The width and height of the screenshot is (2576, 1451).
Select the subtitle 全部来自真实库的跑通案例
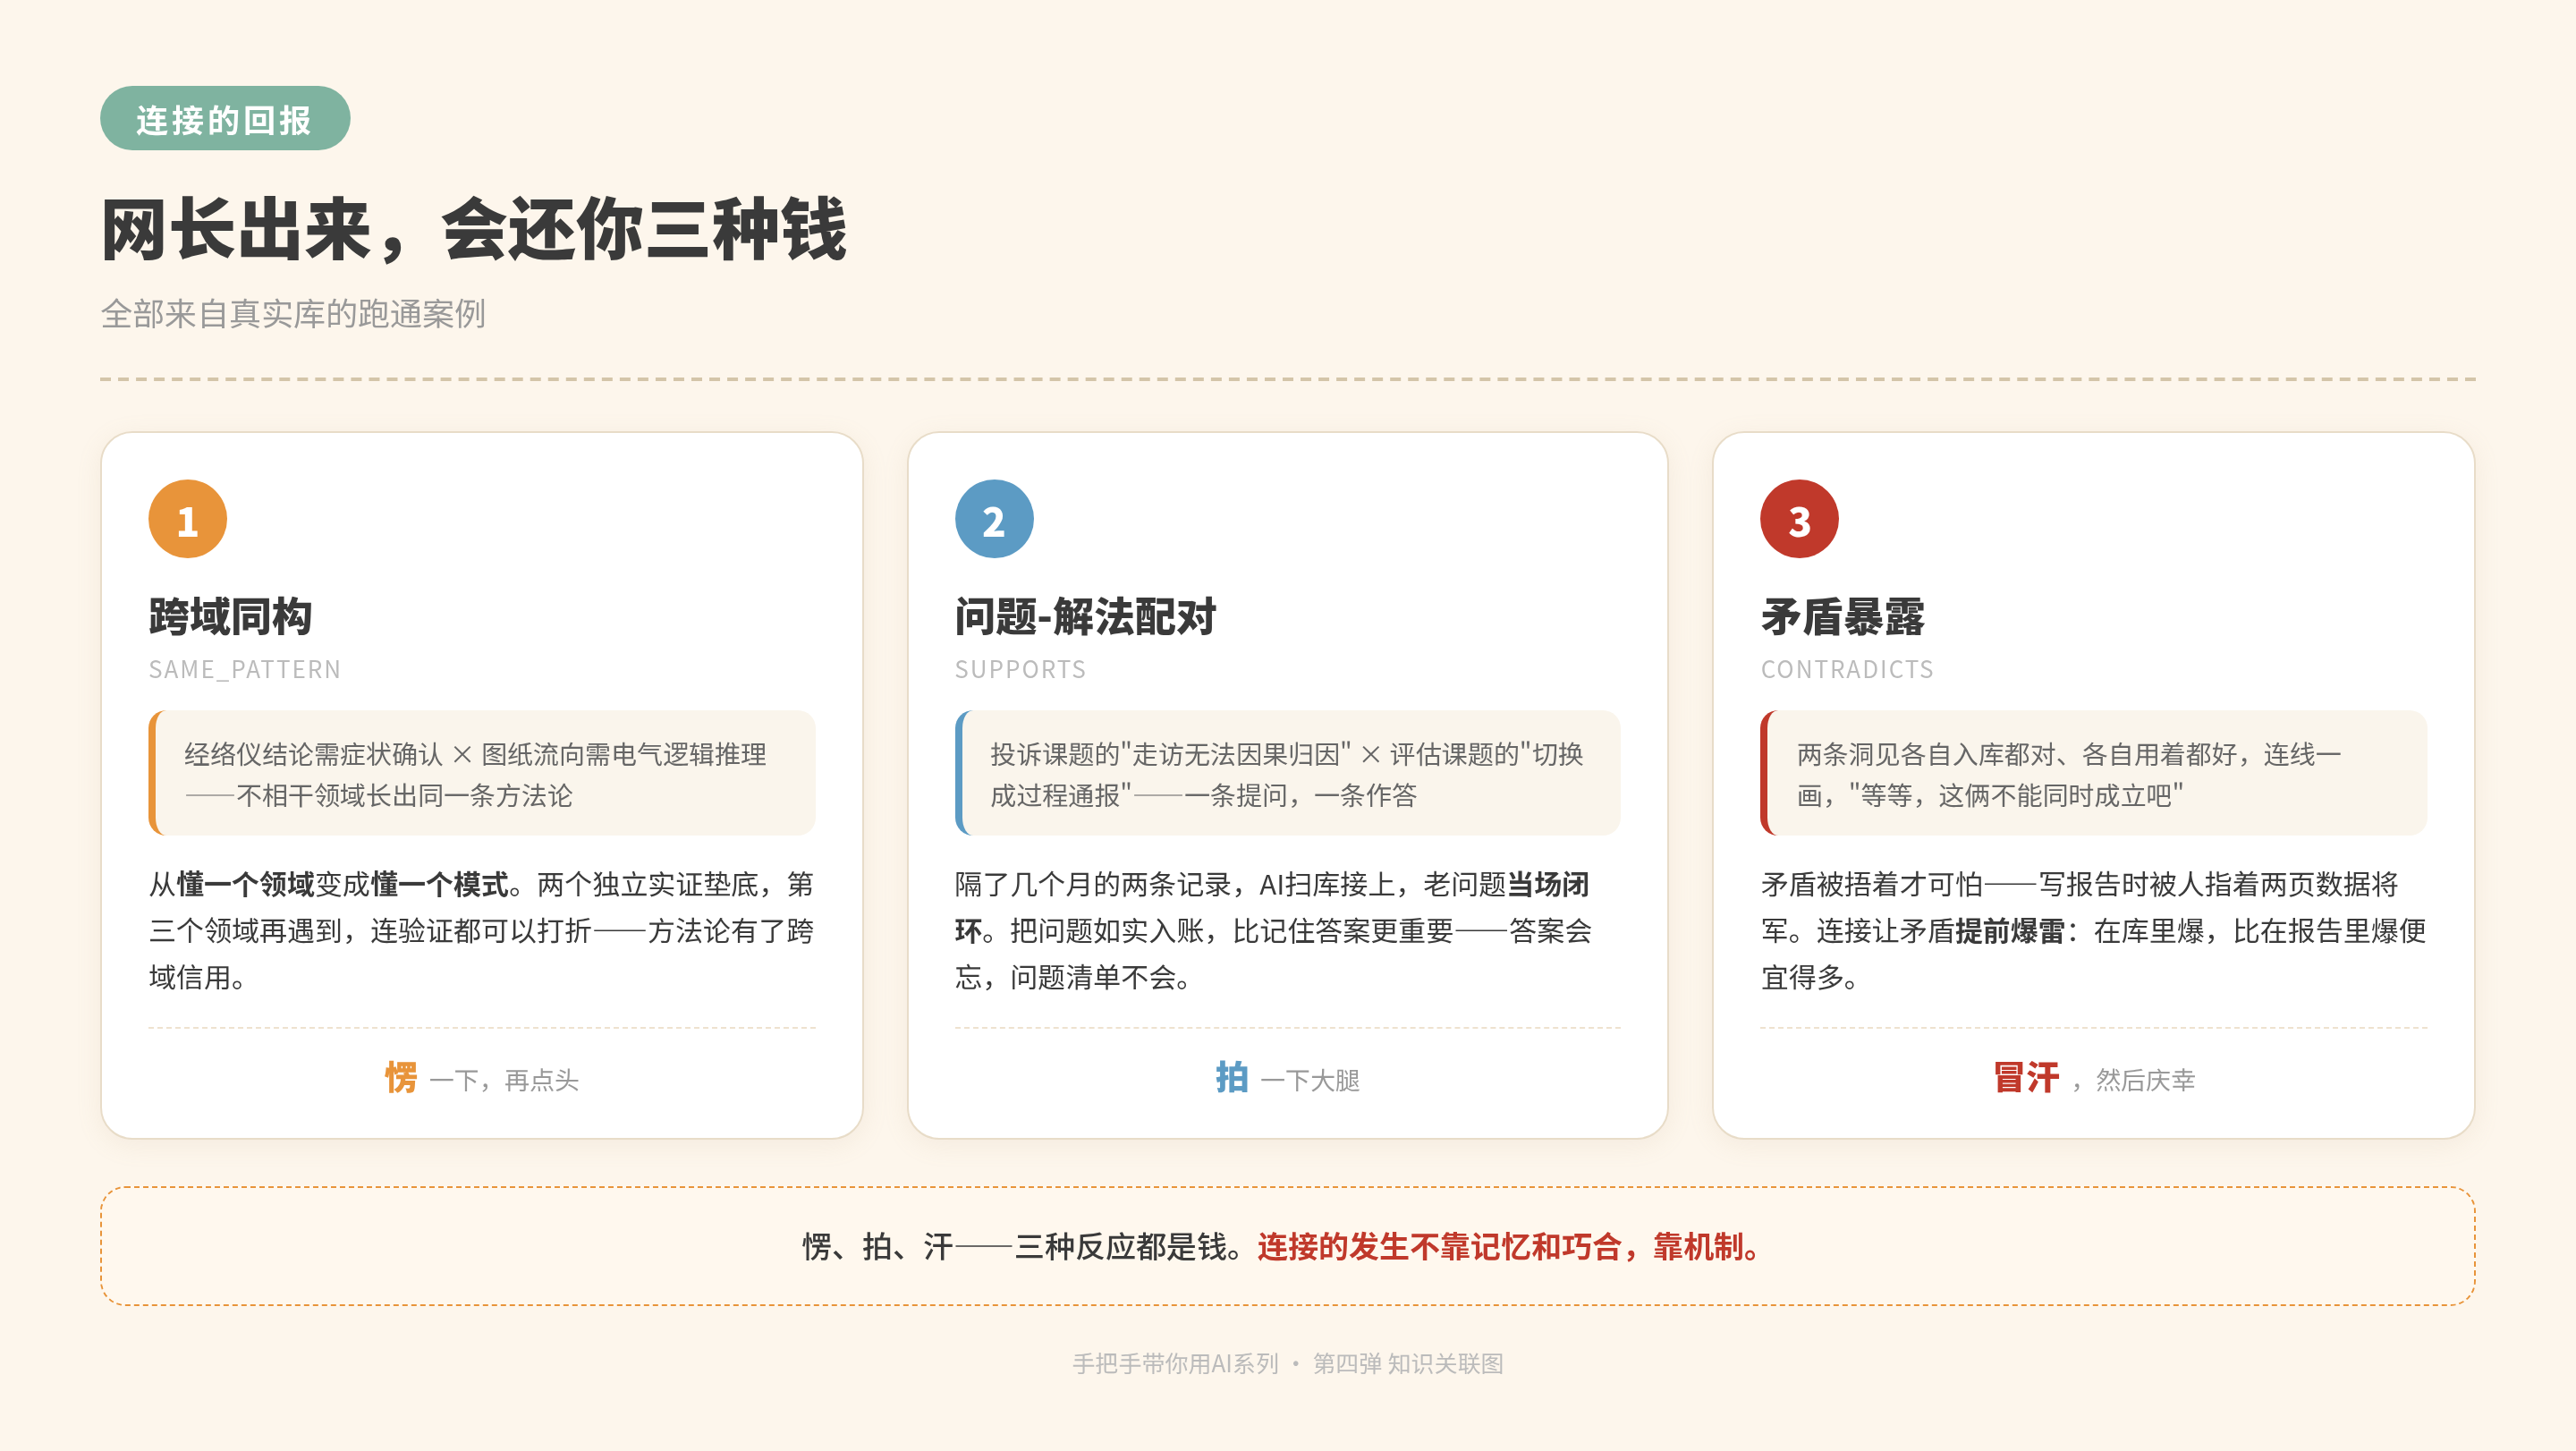pyautogui.click(x=293, y=314)
